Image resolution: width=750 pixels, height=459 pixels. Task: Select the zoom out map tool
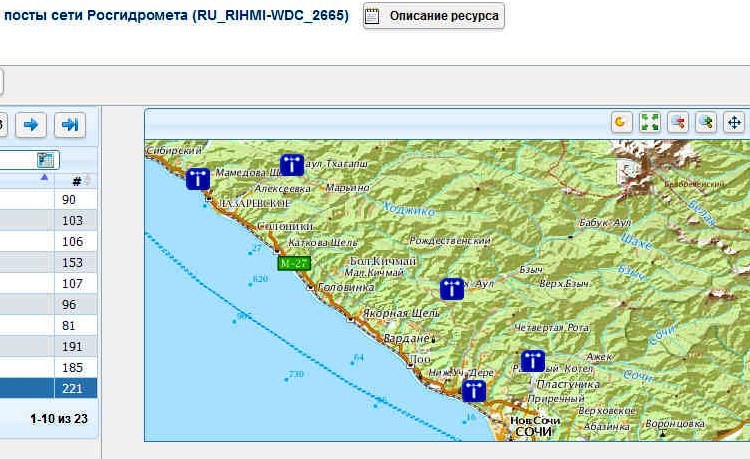tap(678, 122)
